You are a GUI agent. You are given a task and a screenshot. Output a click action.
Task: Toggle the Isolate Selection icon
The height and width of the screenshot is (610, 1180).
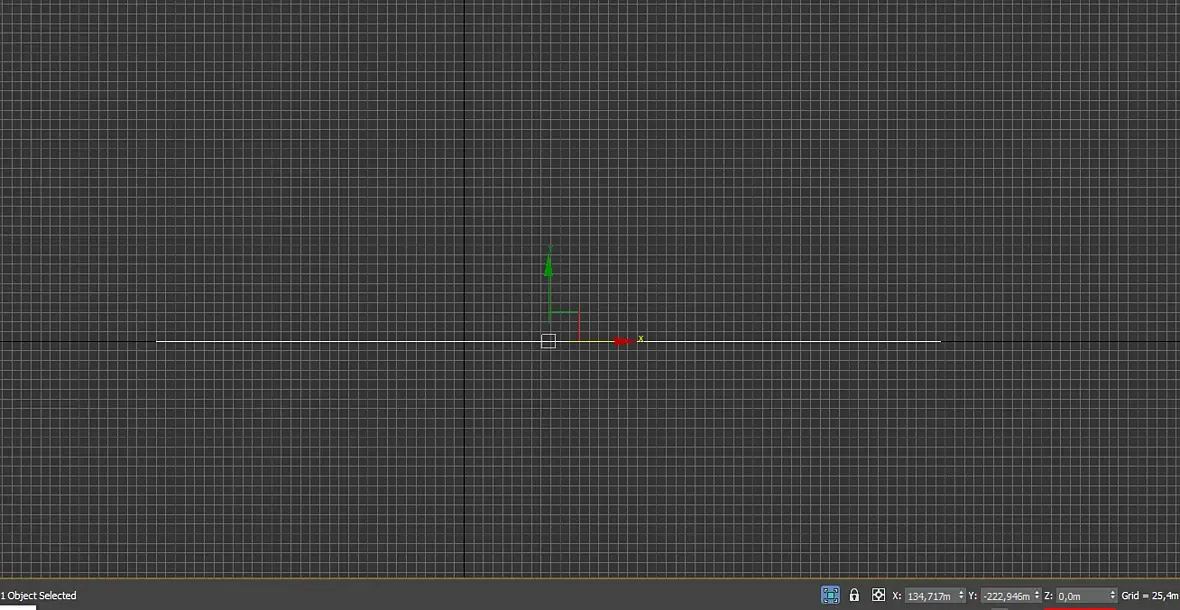(830, 595)
